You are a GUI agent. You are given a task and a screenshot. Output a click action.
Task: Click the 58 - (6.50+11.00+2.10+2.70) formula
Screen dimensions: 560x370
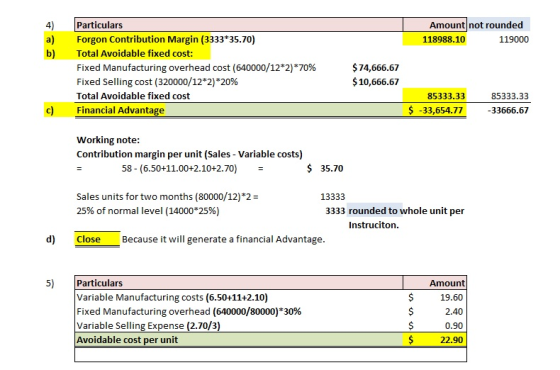(x=179, y=169)
